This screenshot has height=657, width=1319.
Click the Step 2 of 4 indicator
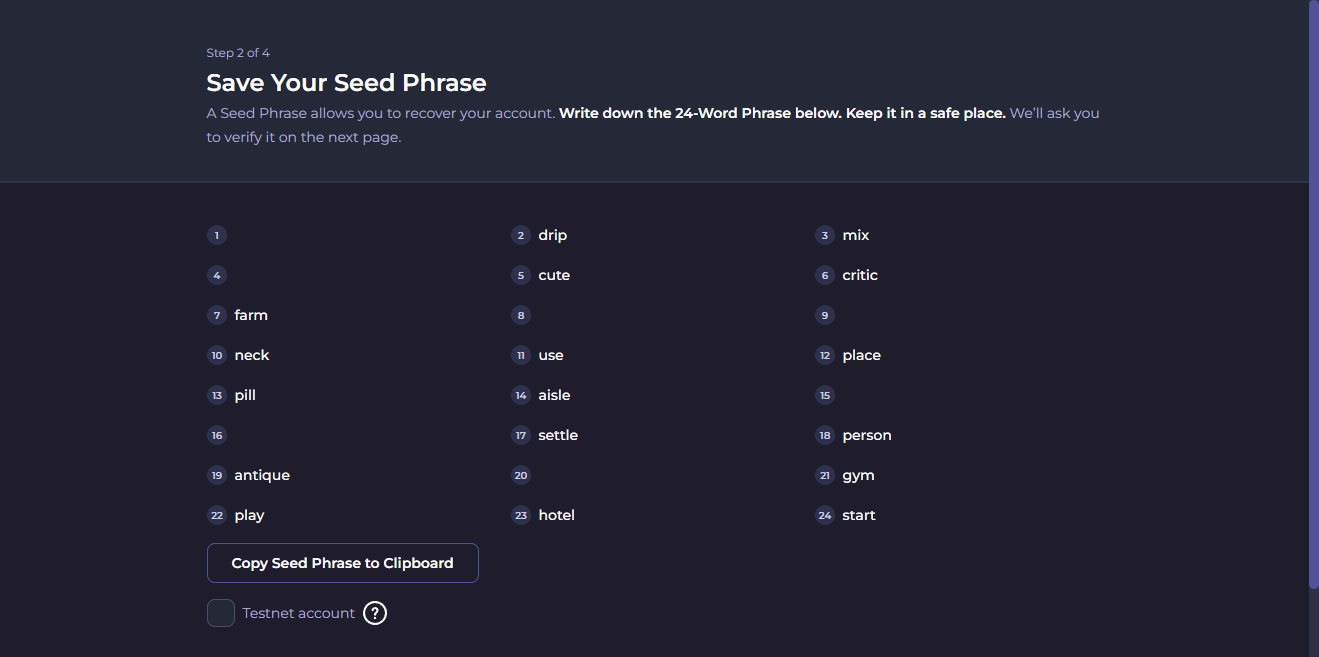[238, 53]
